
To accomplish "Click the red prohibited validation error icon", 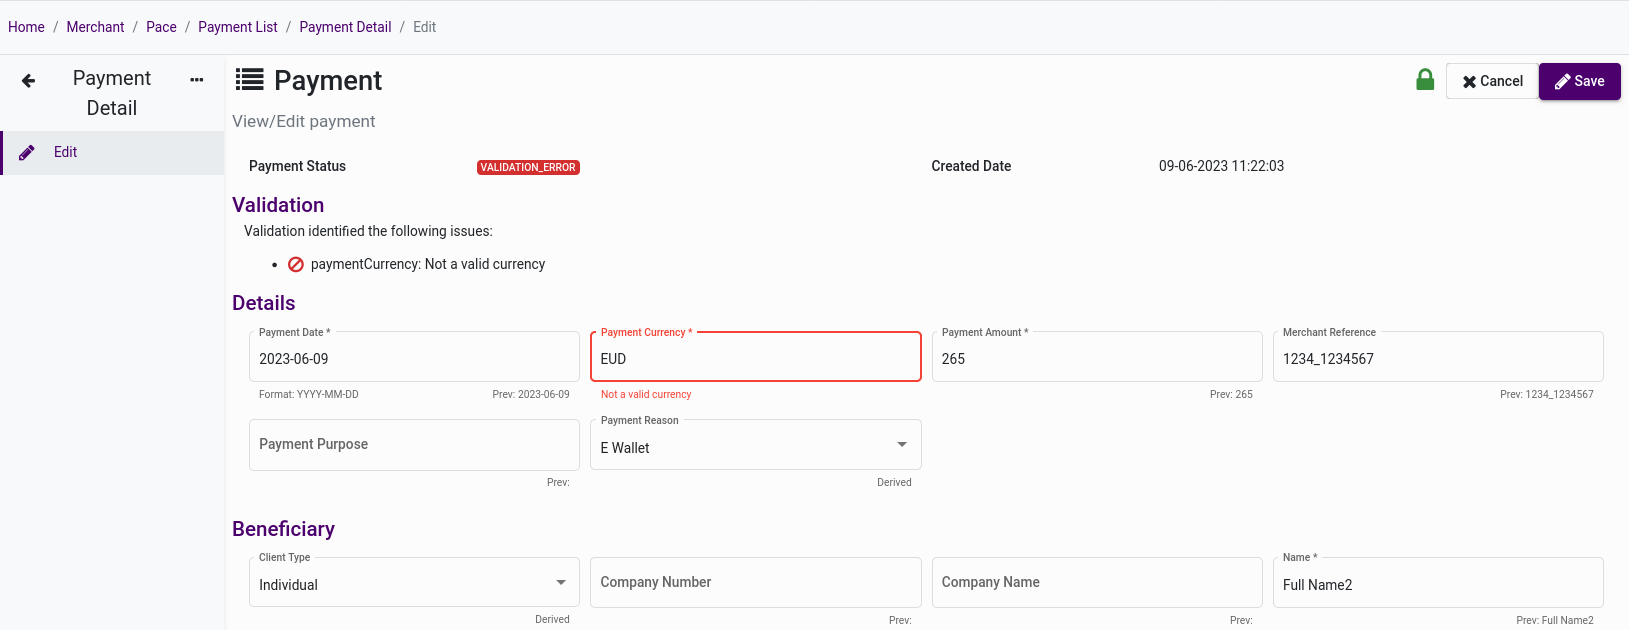I will tap(296, 265).
